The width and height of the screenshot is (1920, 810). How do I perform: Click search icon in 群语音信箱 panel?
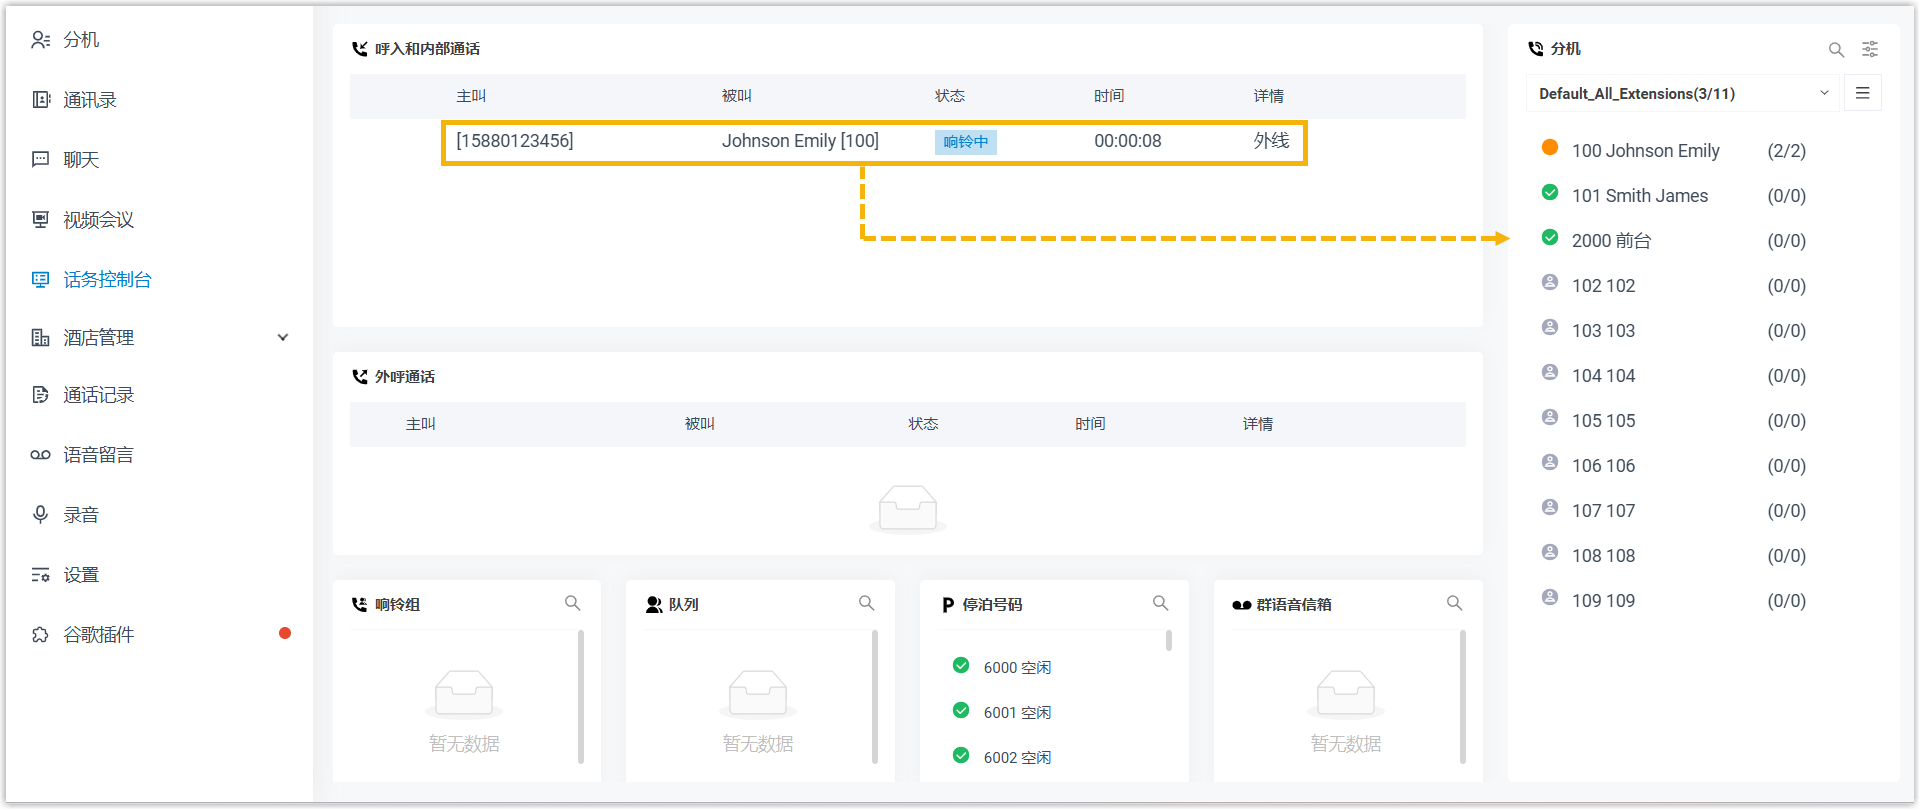(1454, 603)
